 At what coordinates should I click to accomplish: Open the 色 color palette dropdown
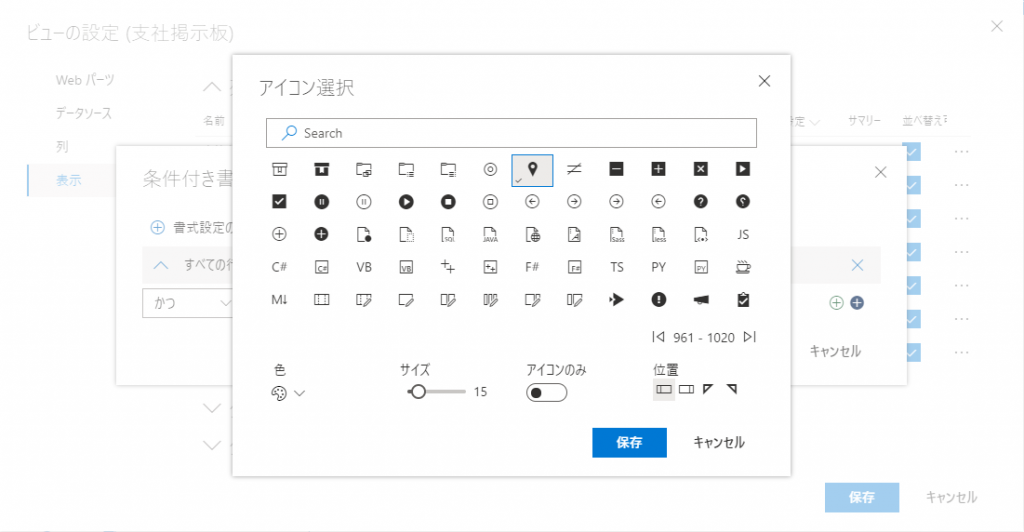coord(288,393)
